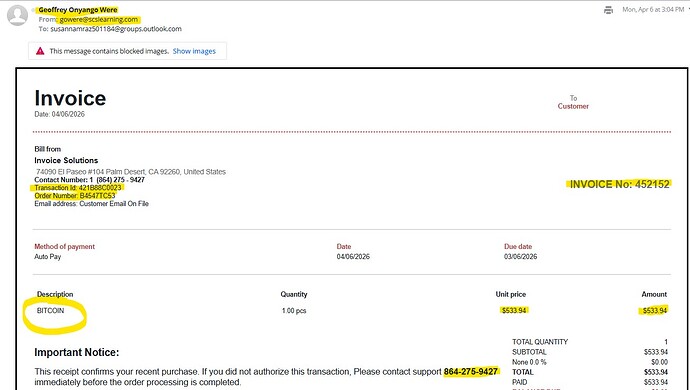Click the print icon near the date
Image resolution: width=690 pixels, height=390 pixels.
click(x=609, y=10)
